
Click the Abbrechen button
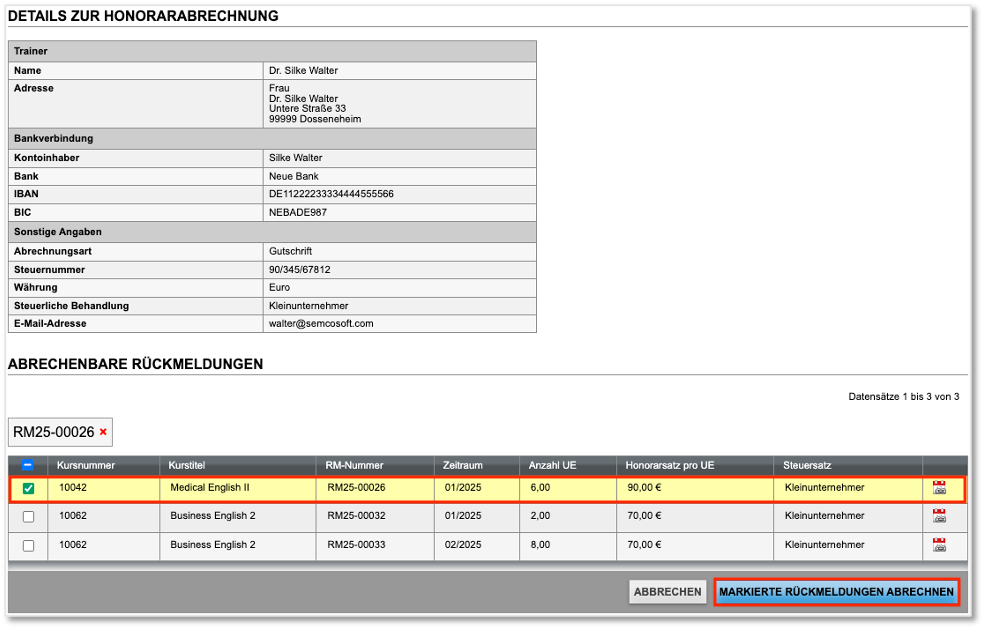click(x=667, y=592)
